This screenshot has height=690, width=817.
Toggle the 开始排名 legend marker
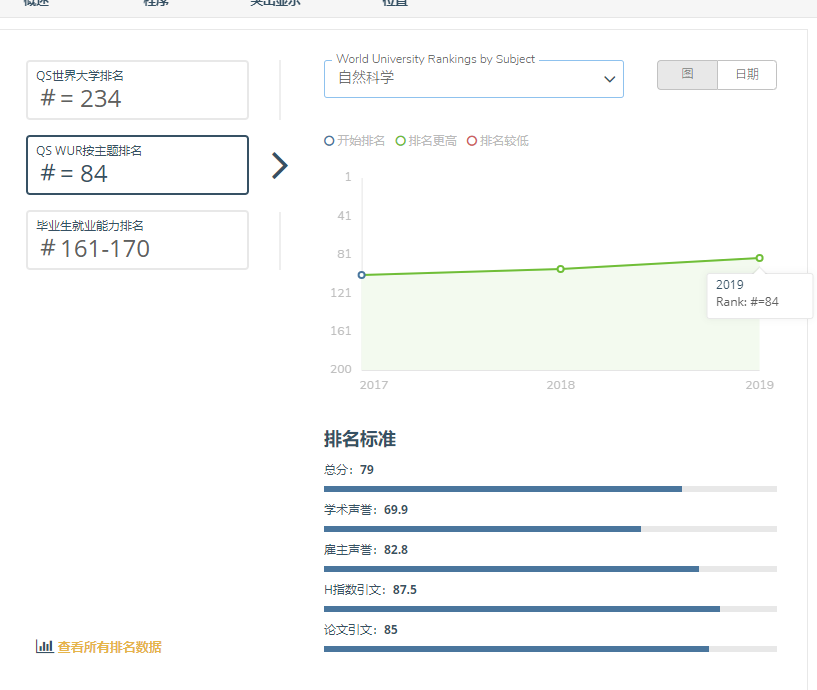click(330, 141)
